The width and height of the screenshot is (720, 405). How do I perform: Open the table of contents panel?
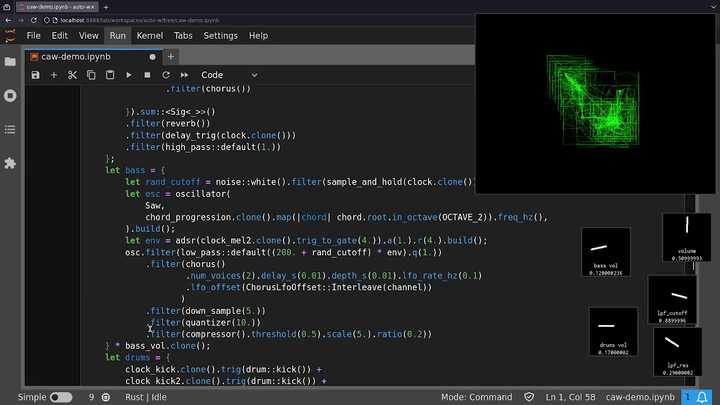tap(10, 129)
